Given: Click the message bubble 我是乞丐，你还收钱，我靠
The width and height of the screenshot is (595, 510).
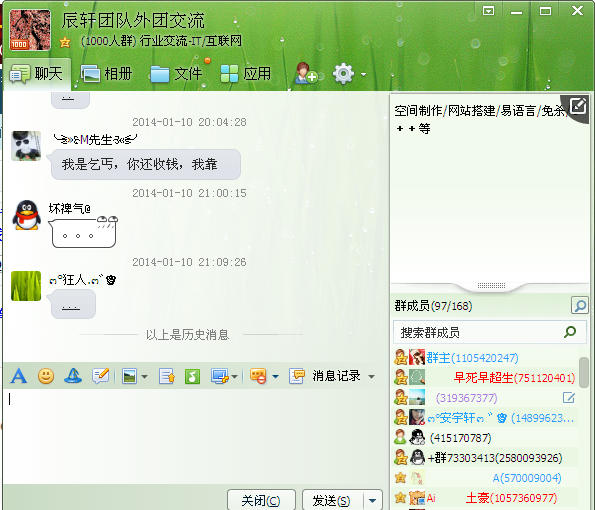Looking at the screenshot, I should pos(146,164).
